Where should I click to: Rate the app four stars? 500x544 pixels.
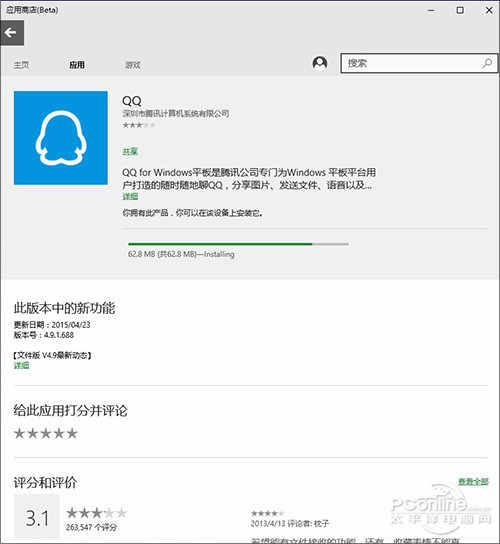(x=59, y=433)
